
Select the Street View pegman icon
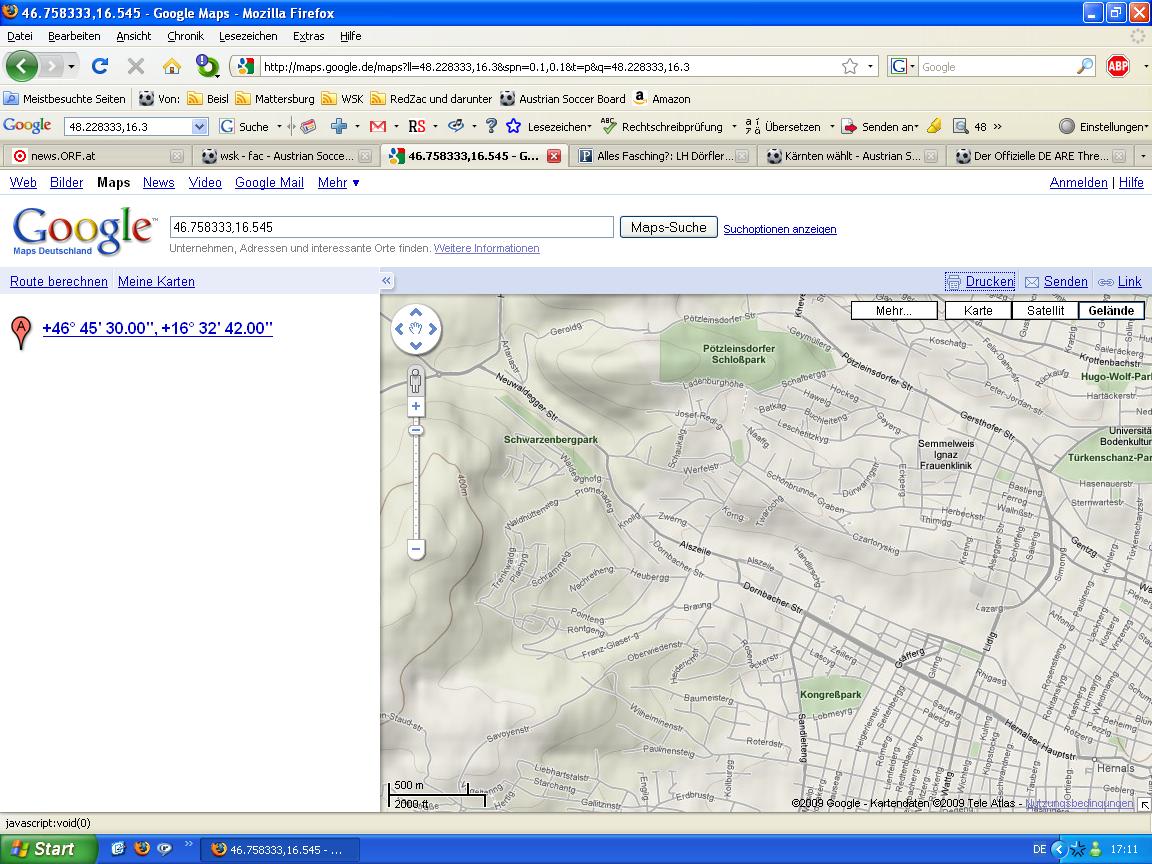tap(416, 381)
